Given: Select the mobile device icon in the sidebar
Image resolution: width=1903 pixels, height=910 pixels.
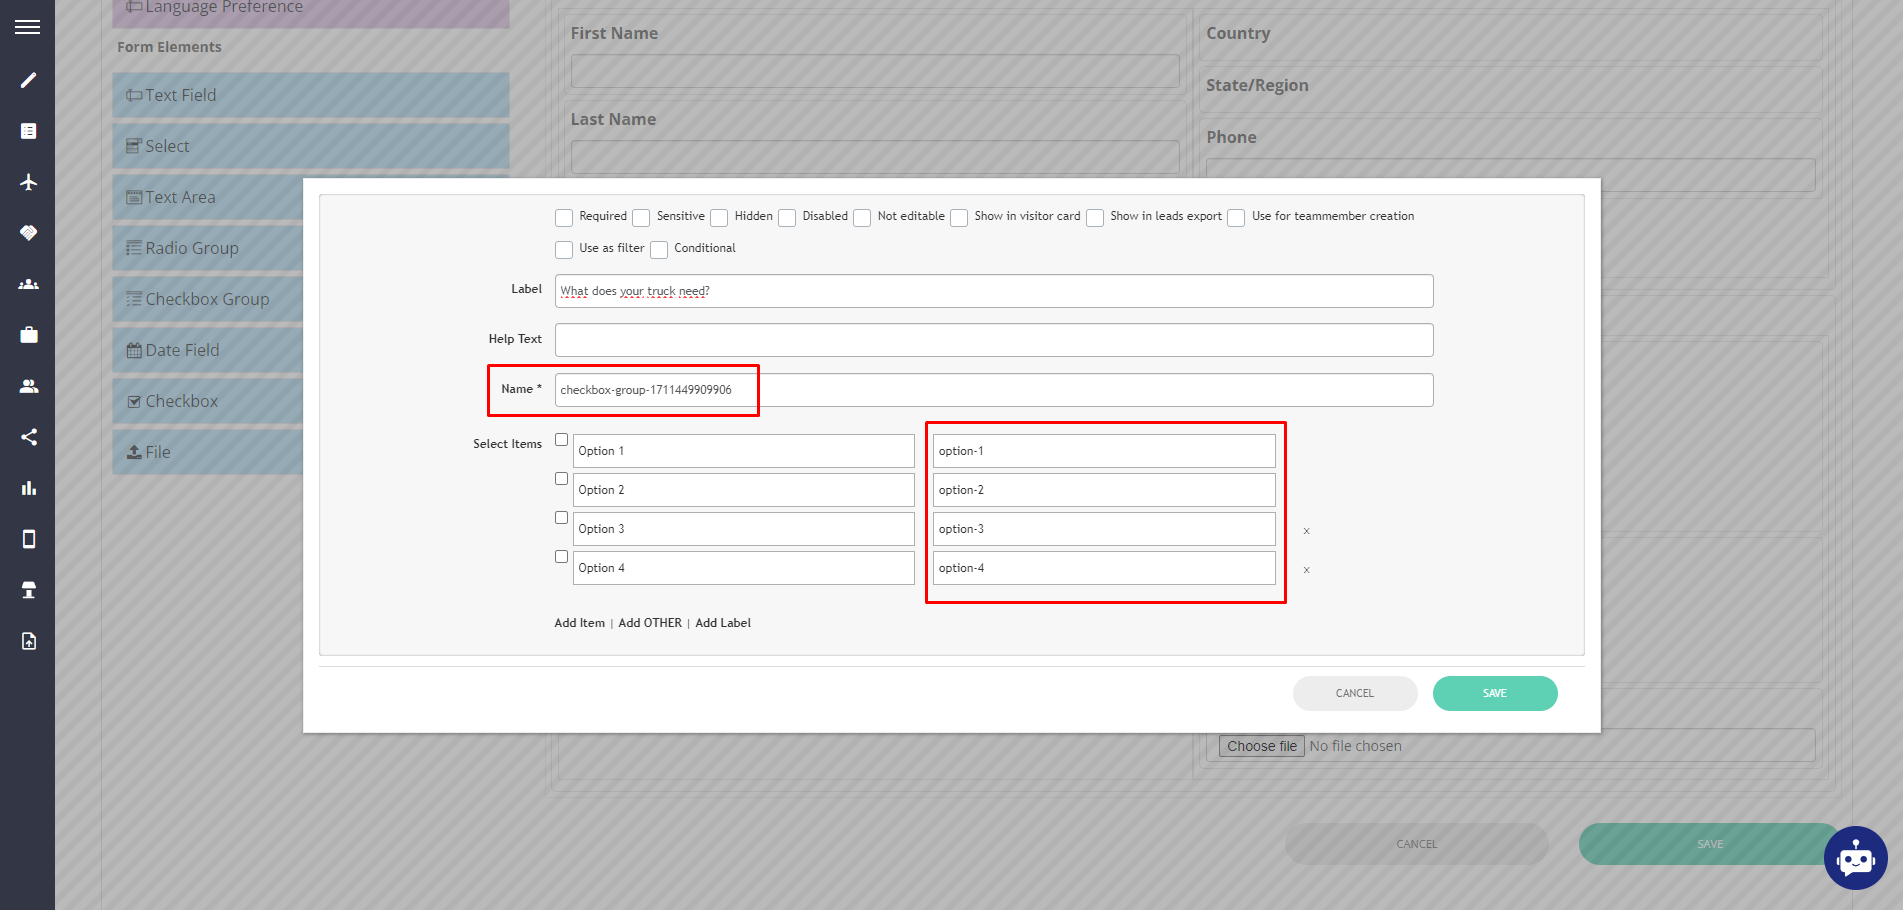Looking at the screenshot, I should pos(27,539).
